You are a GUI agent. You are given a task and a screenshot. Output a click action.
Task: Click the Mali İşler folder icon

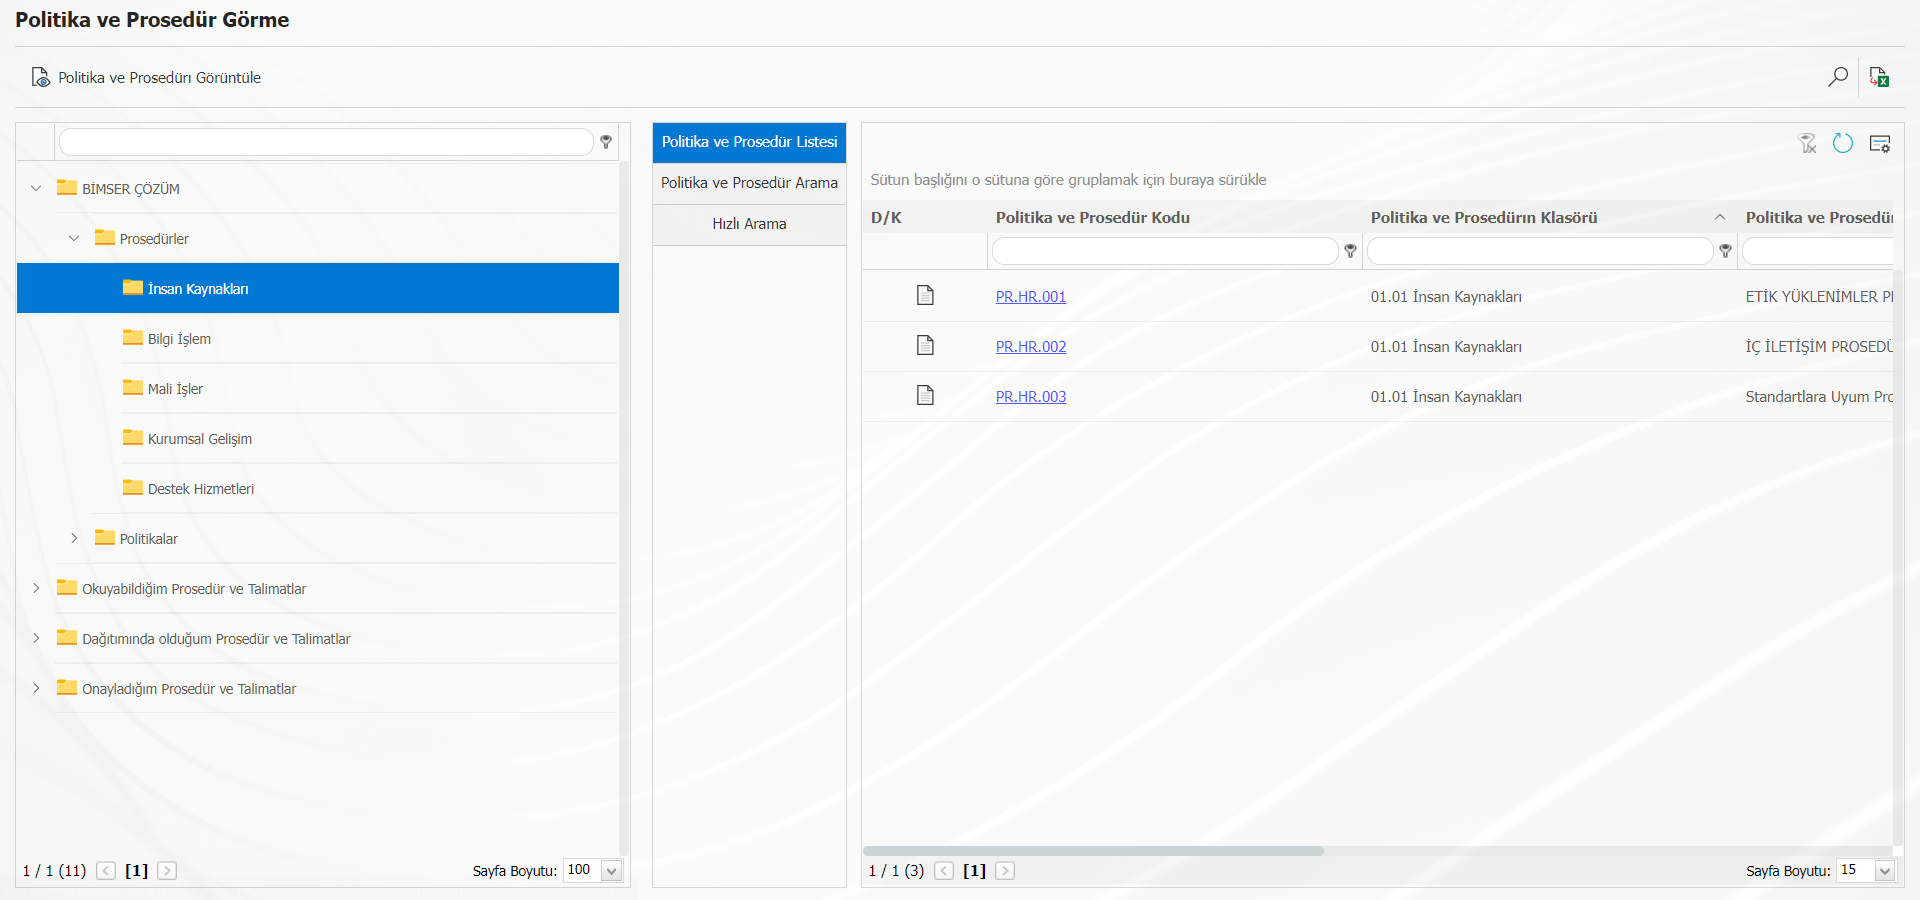133,387
